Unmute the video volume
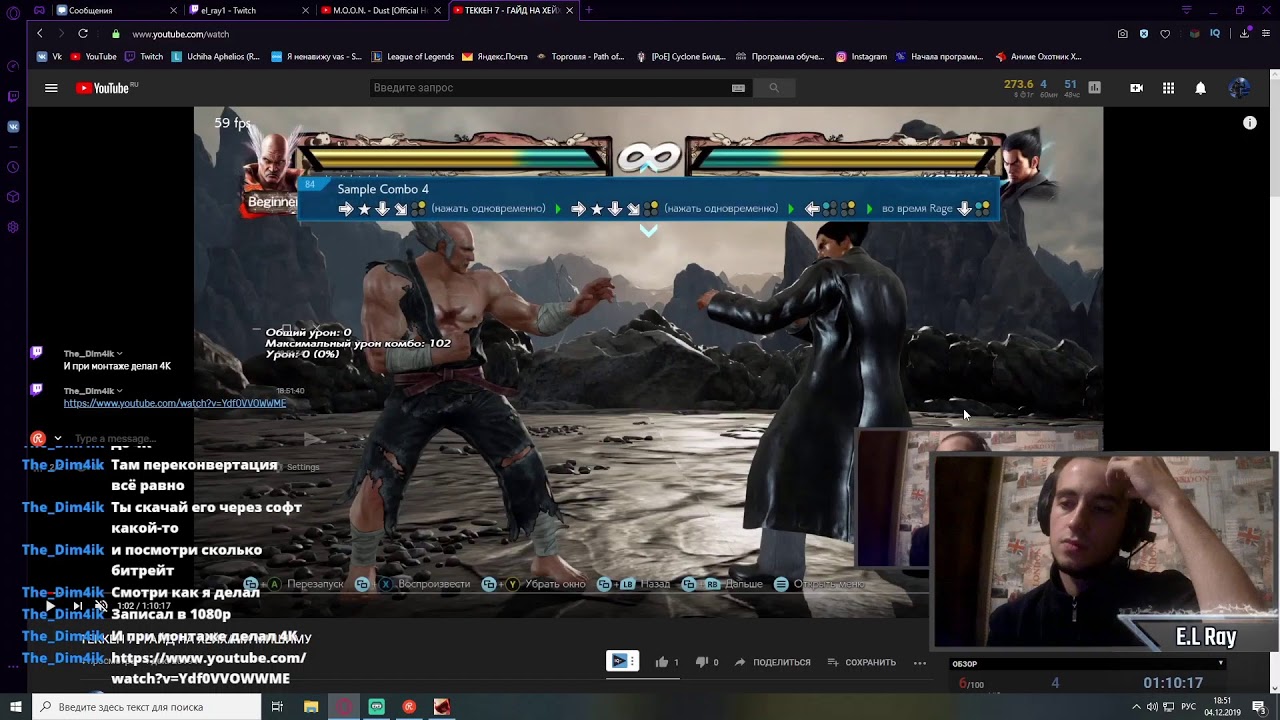Viewport: 1280px width, 720px height. tap(101, 606)
